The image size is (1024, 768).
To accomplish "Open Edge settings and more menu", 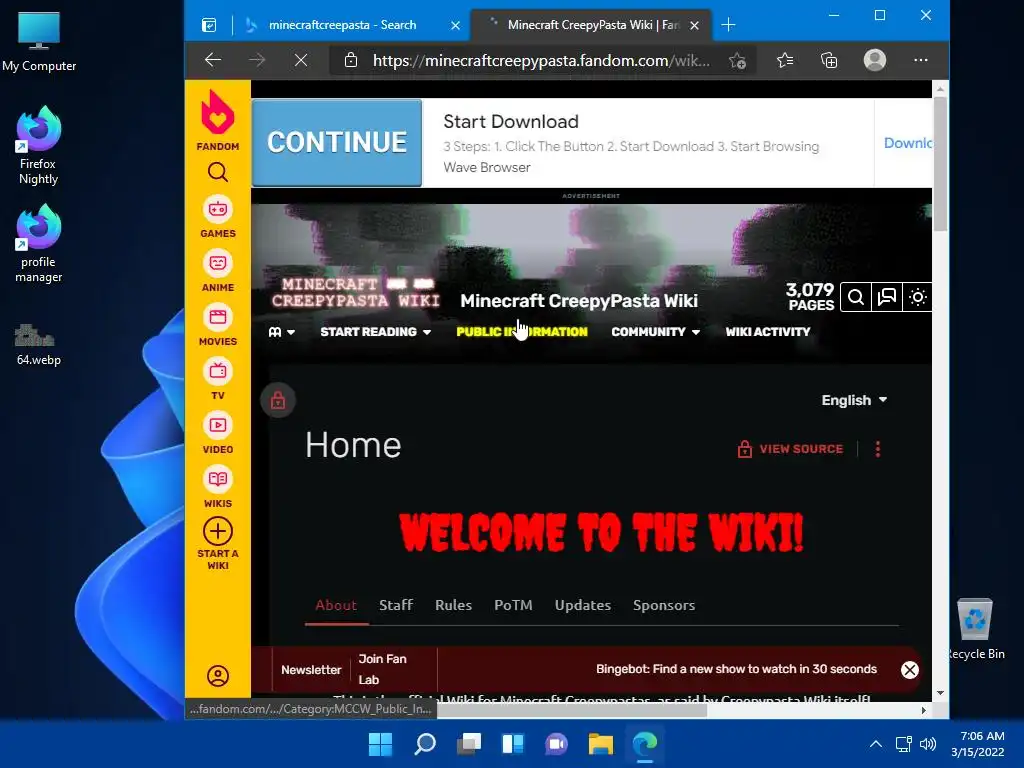I will (921, 60).
